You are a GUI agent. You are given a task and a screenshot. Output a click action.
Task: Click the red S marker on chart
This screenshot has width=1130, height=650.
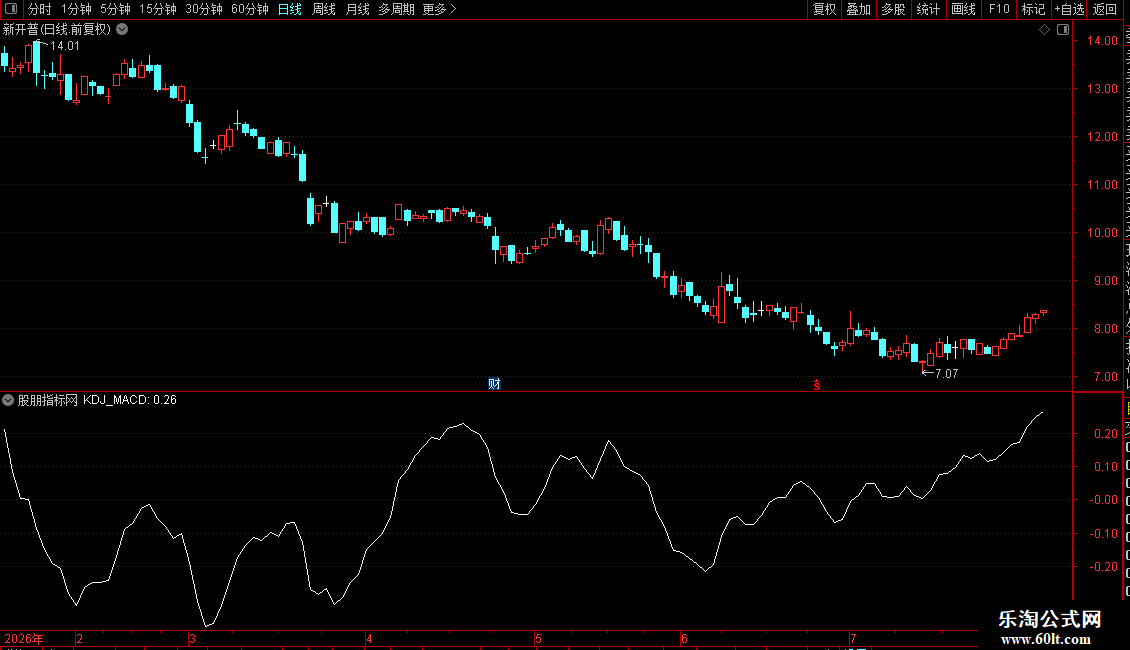[817, 385]
